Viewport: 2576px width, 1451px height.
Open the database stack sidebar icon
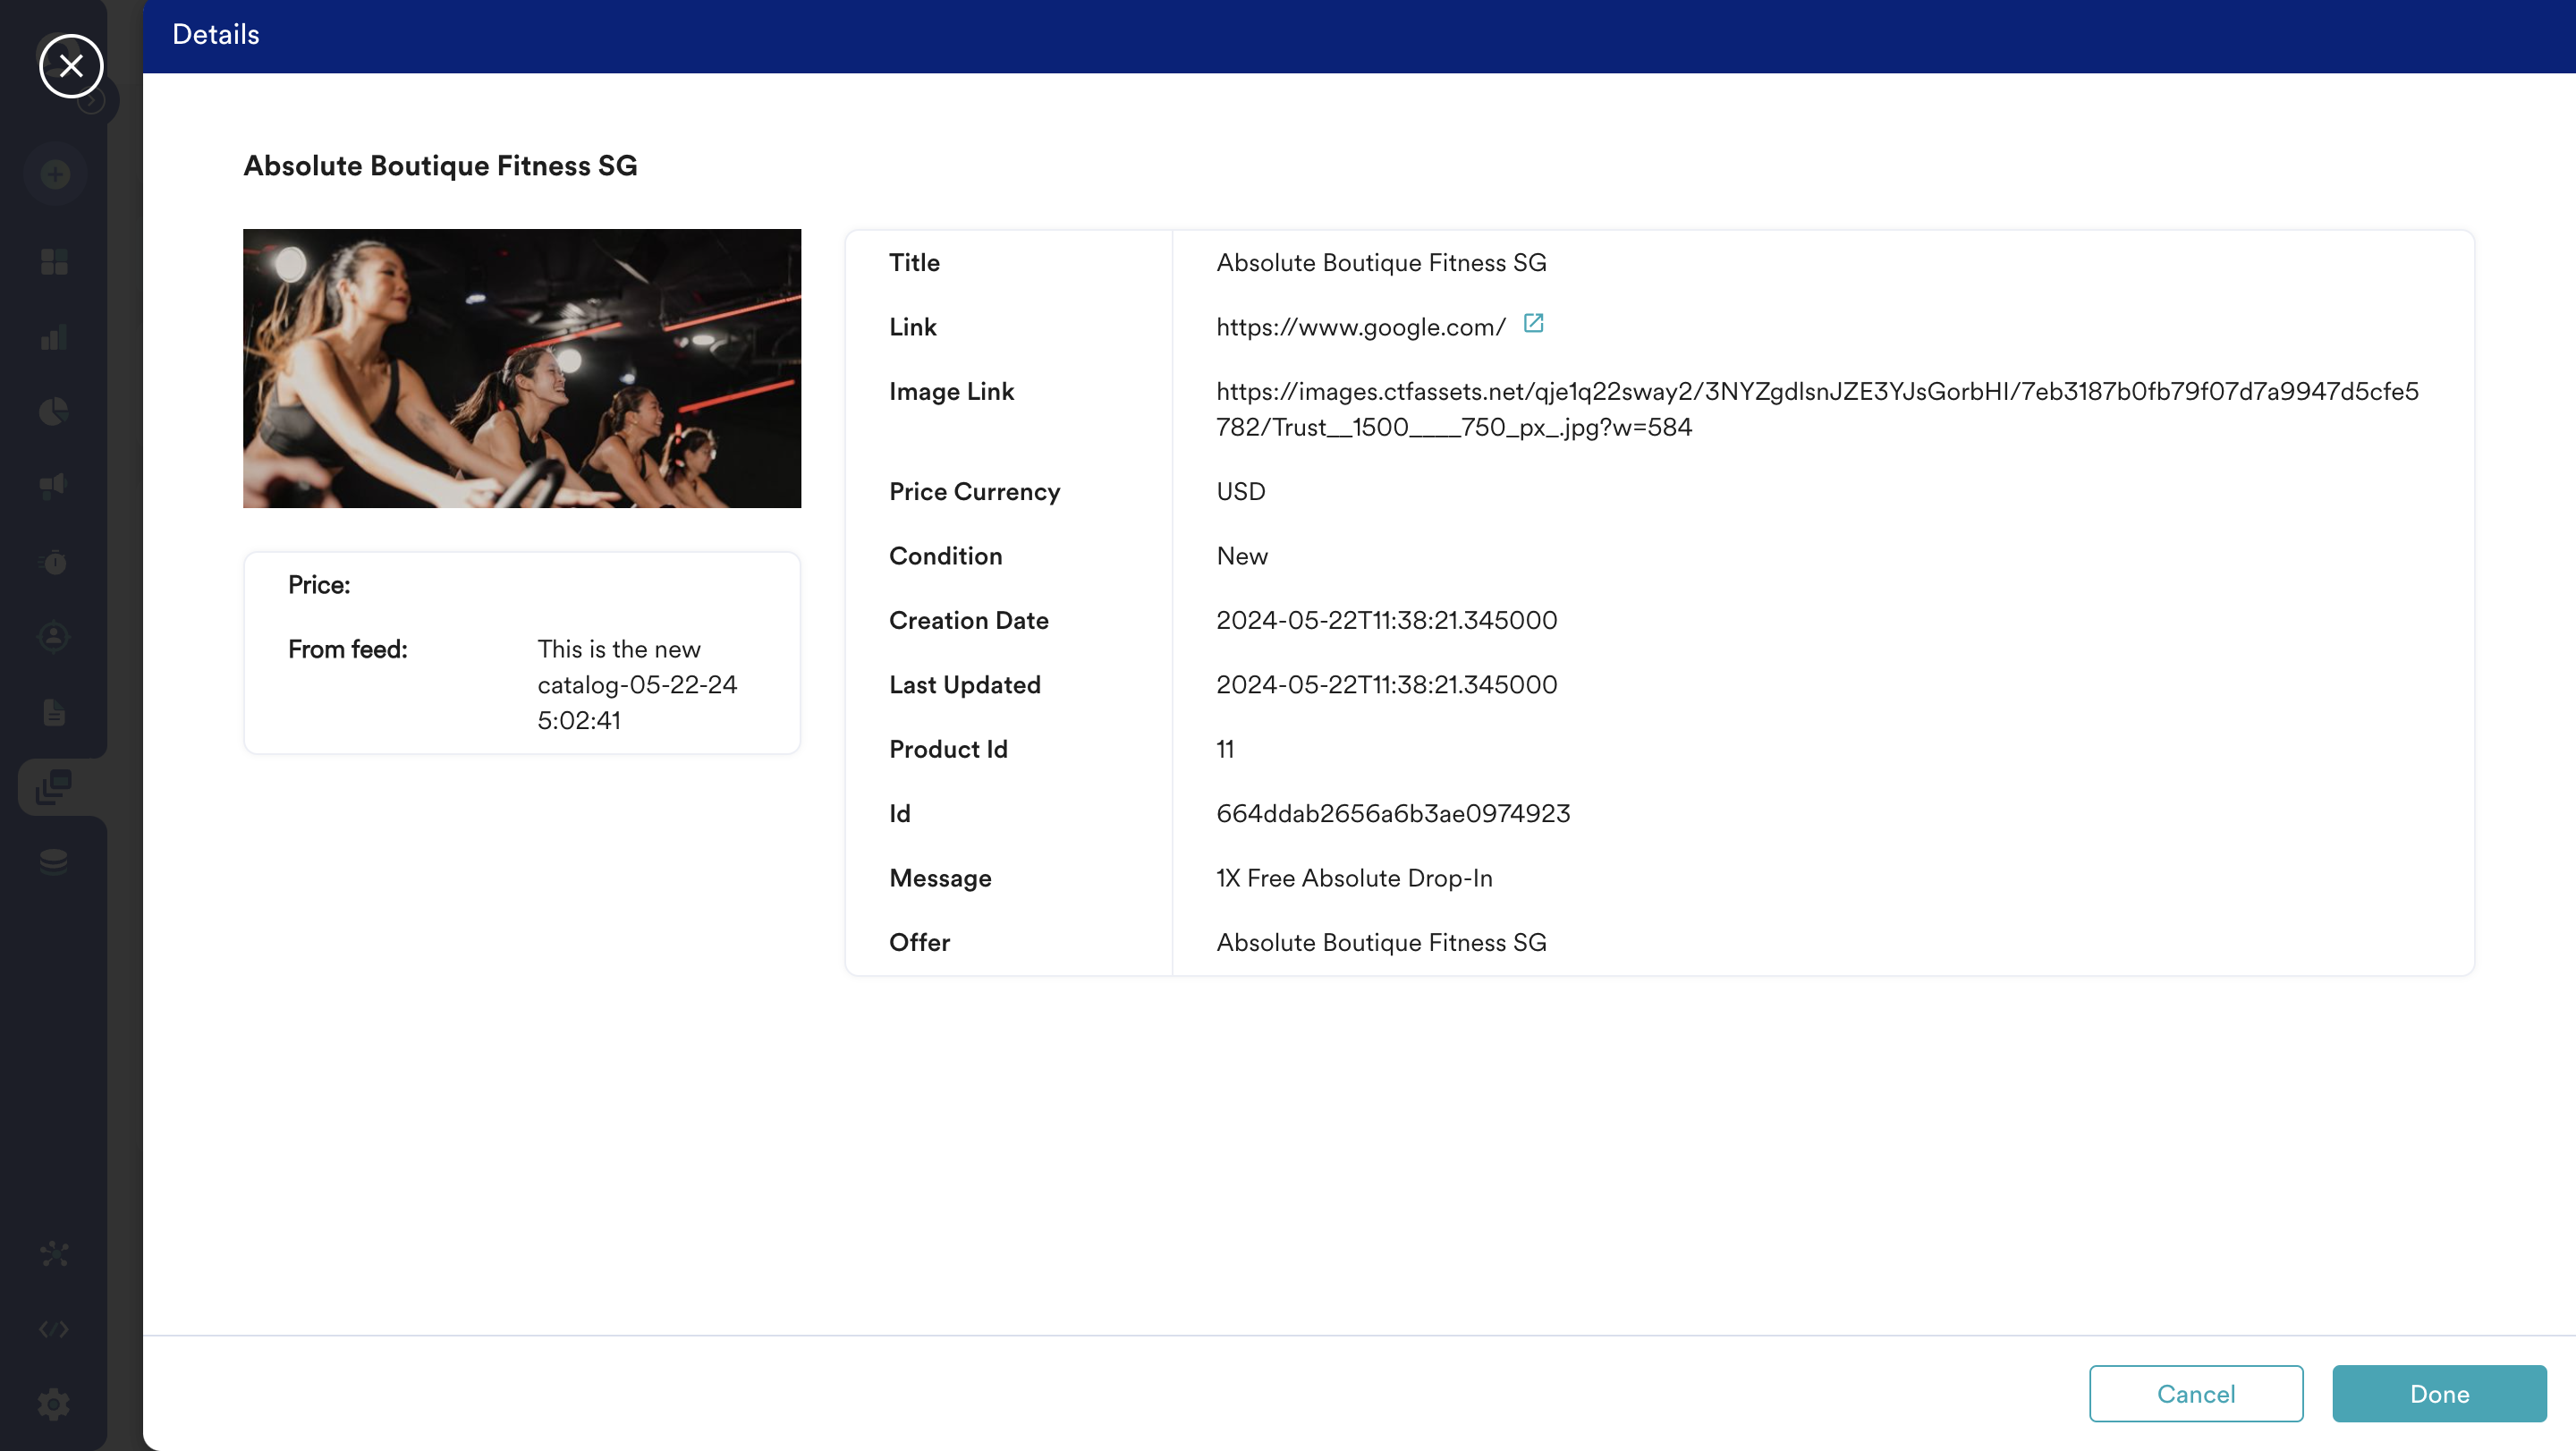coord(55,862)
